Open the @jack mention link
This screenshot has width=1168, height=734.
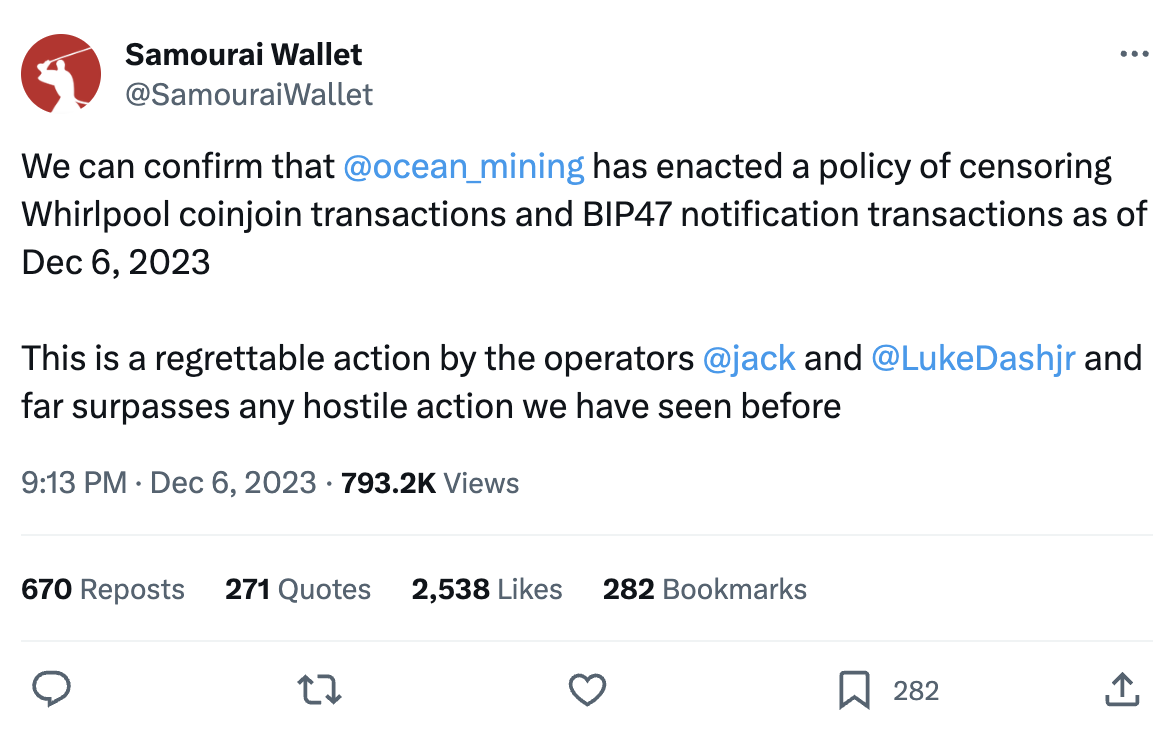coord(749,358)
